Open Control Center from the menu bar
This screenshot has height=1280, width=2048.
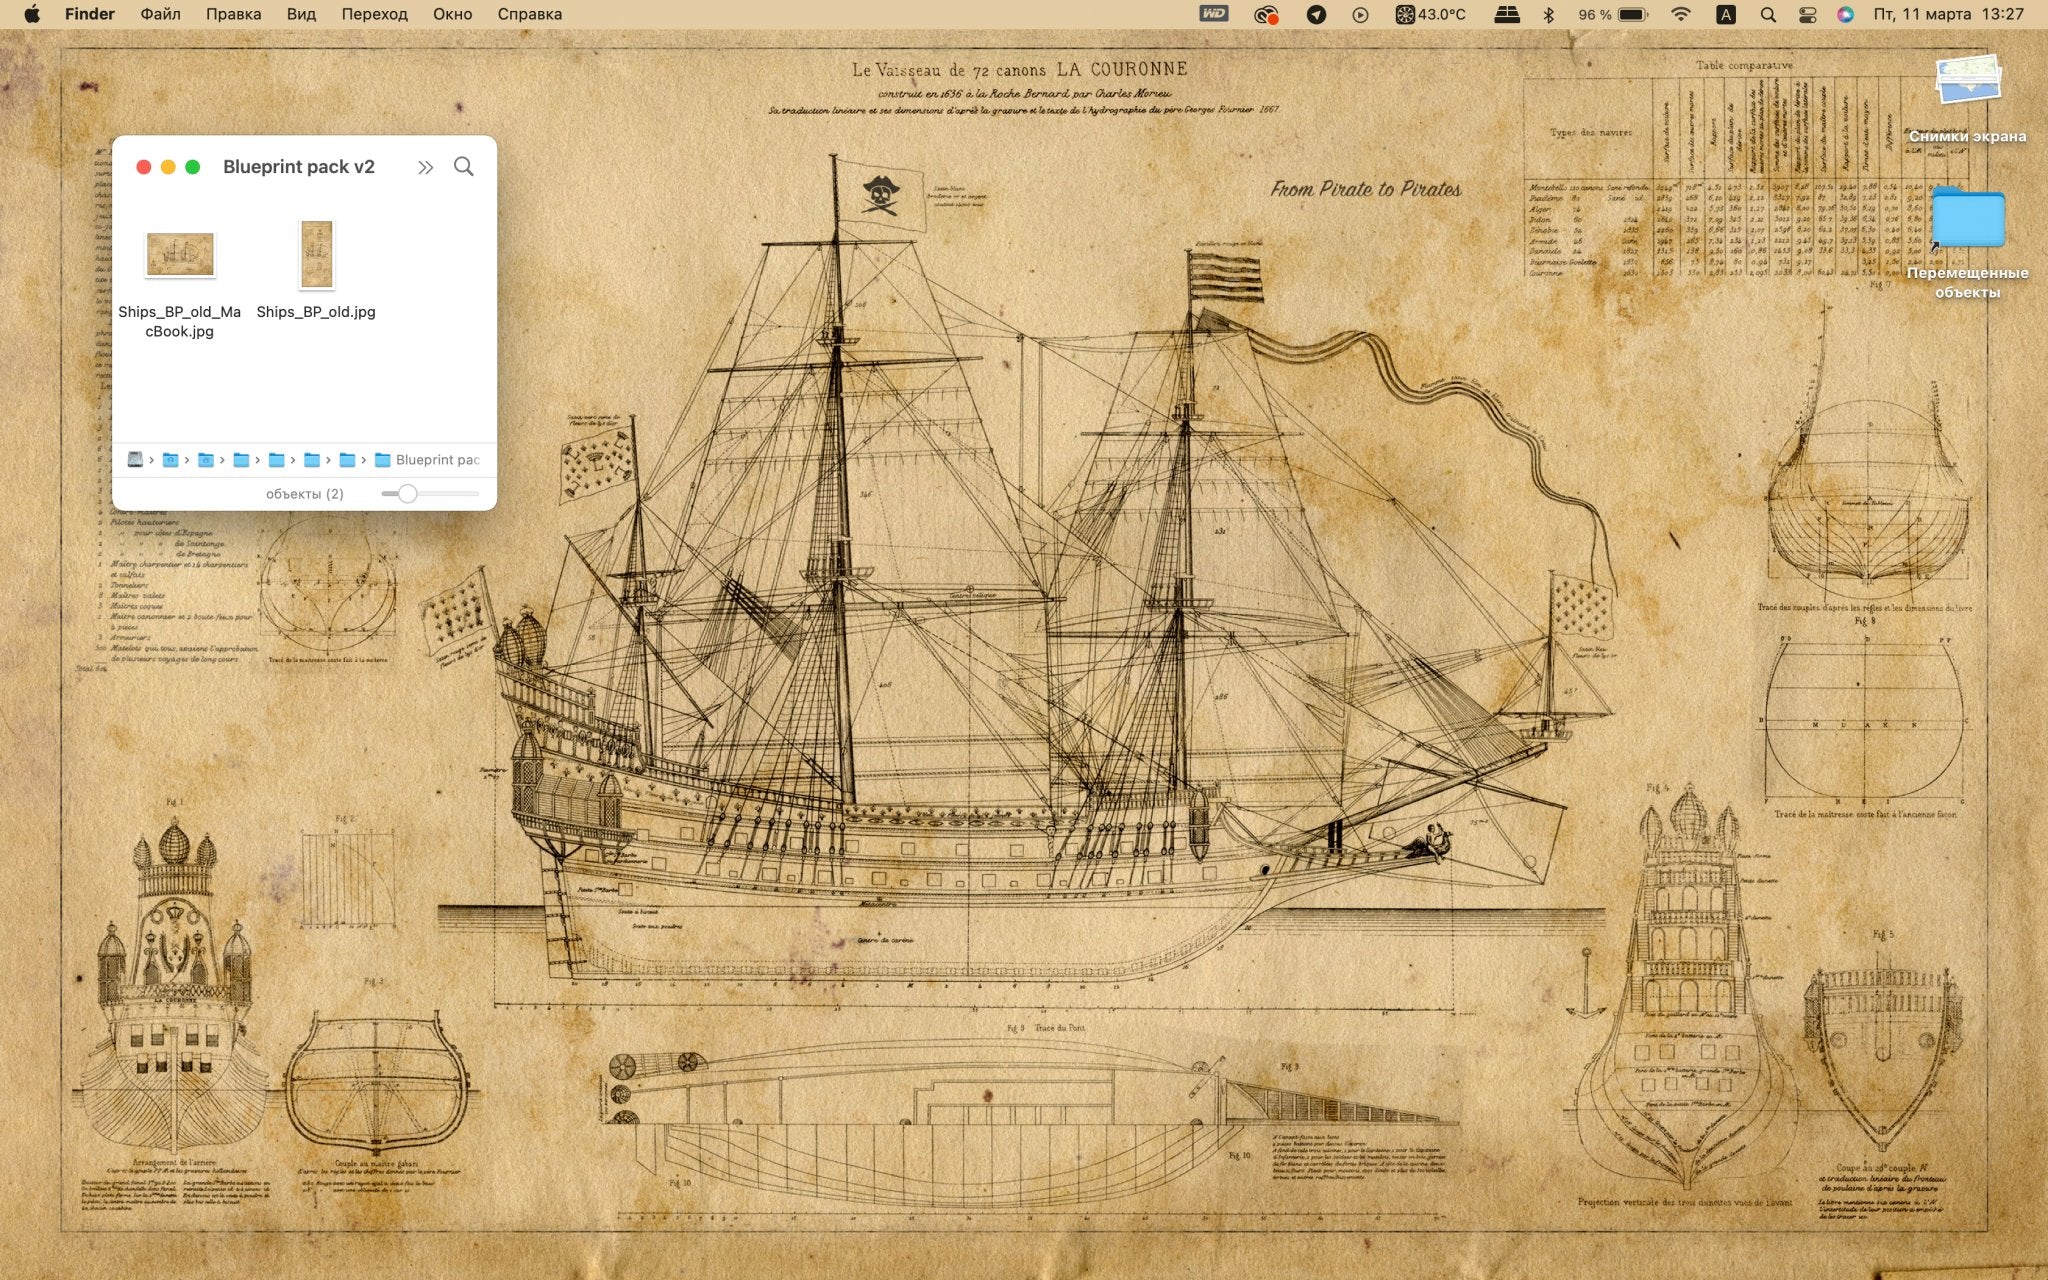(1806, 14)
